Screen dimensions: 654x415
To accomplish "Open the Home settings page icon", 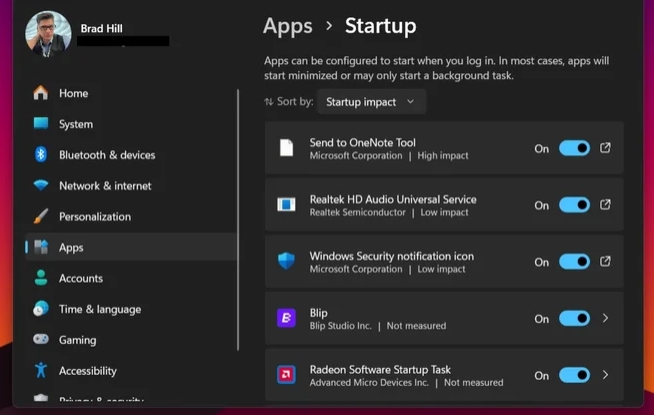I will 41,93.
